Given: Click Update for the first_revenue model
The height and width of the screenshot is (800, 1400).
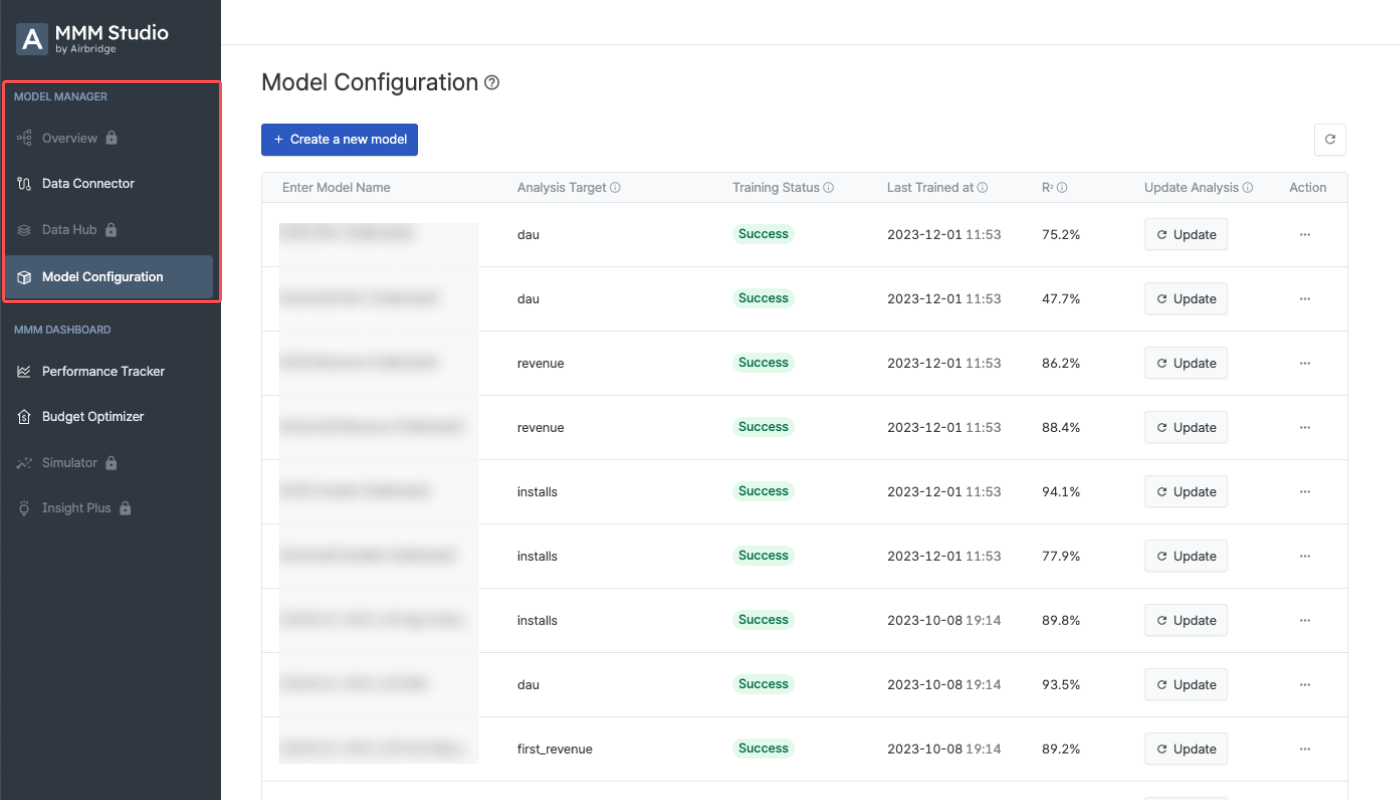Looking at the screenshot, I should [1186, 749].
